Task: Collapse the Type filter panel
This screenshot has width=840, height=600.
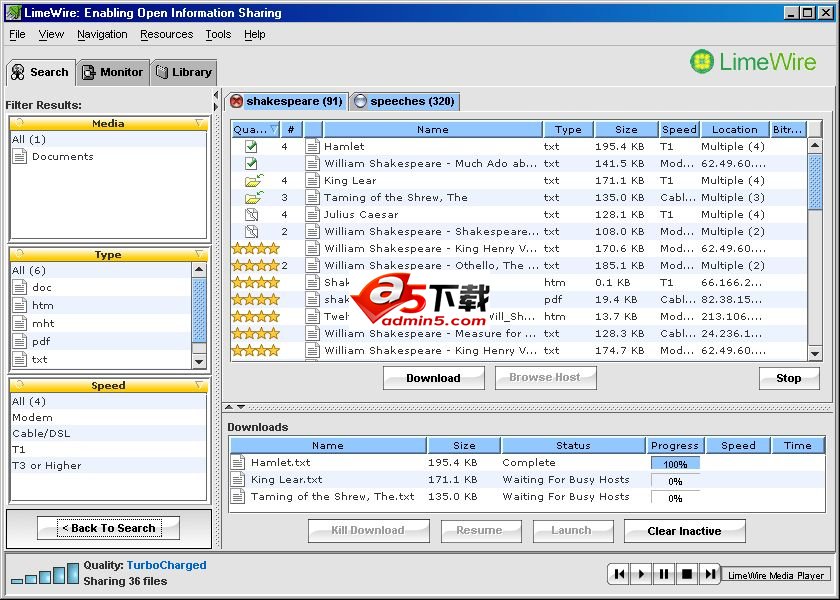Action: coord(199,255)
